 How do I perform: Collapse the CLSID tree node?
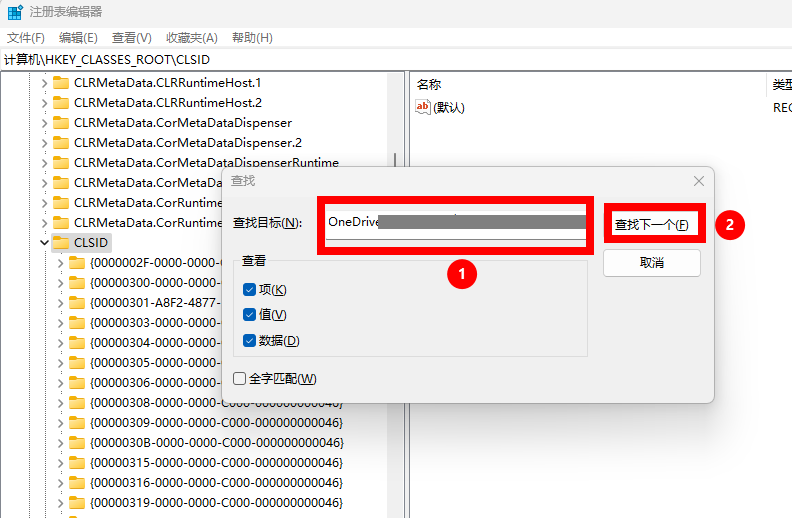point(44,243)
